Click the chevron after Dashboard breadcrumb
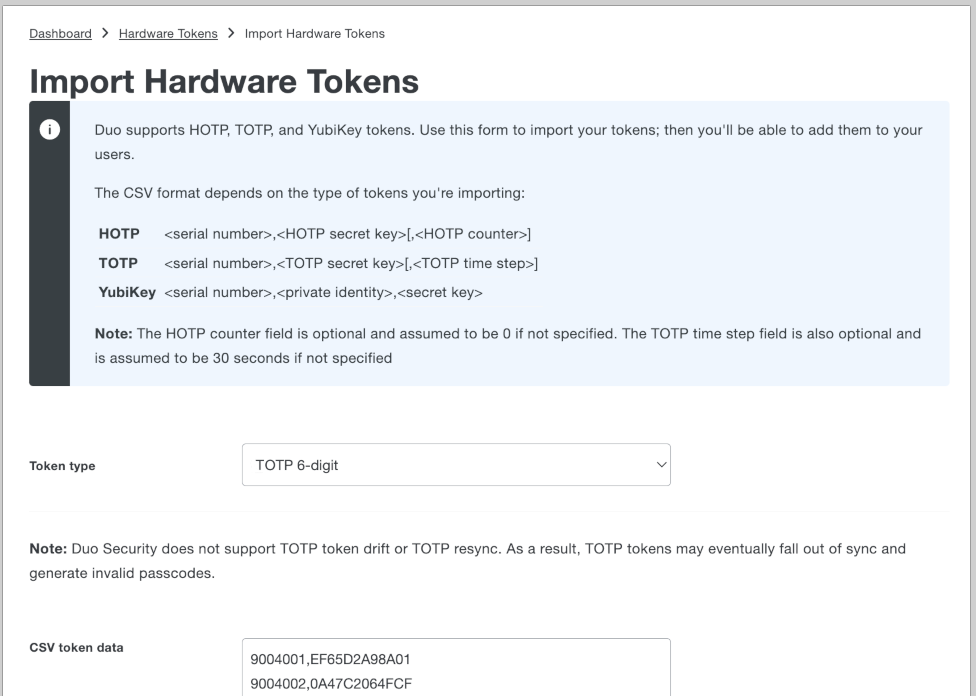 (105, 33)
